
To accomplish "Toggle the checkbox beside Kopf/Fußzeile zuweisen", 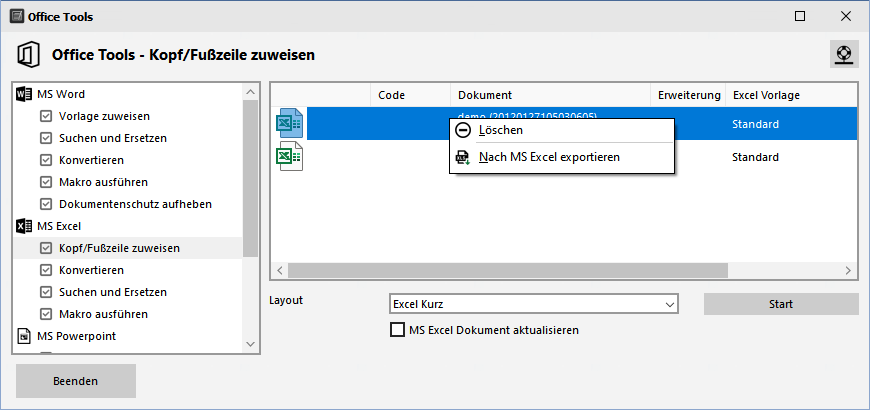I will tap(46, 248).
